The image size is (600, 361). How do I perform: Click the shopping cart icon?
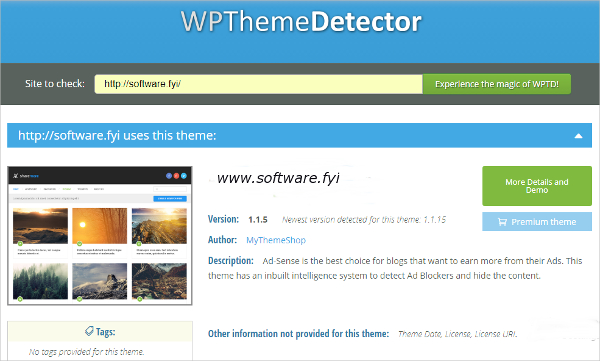(x=502, y=222)
